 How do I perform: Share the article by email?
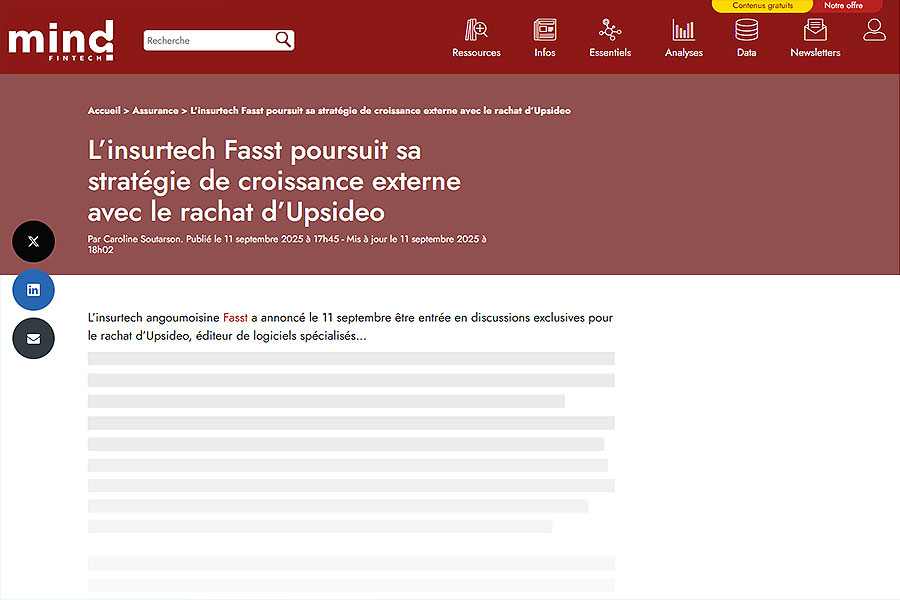point(34,339)
